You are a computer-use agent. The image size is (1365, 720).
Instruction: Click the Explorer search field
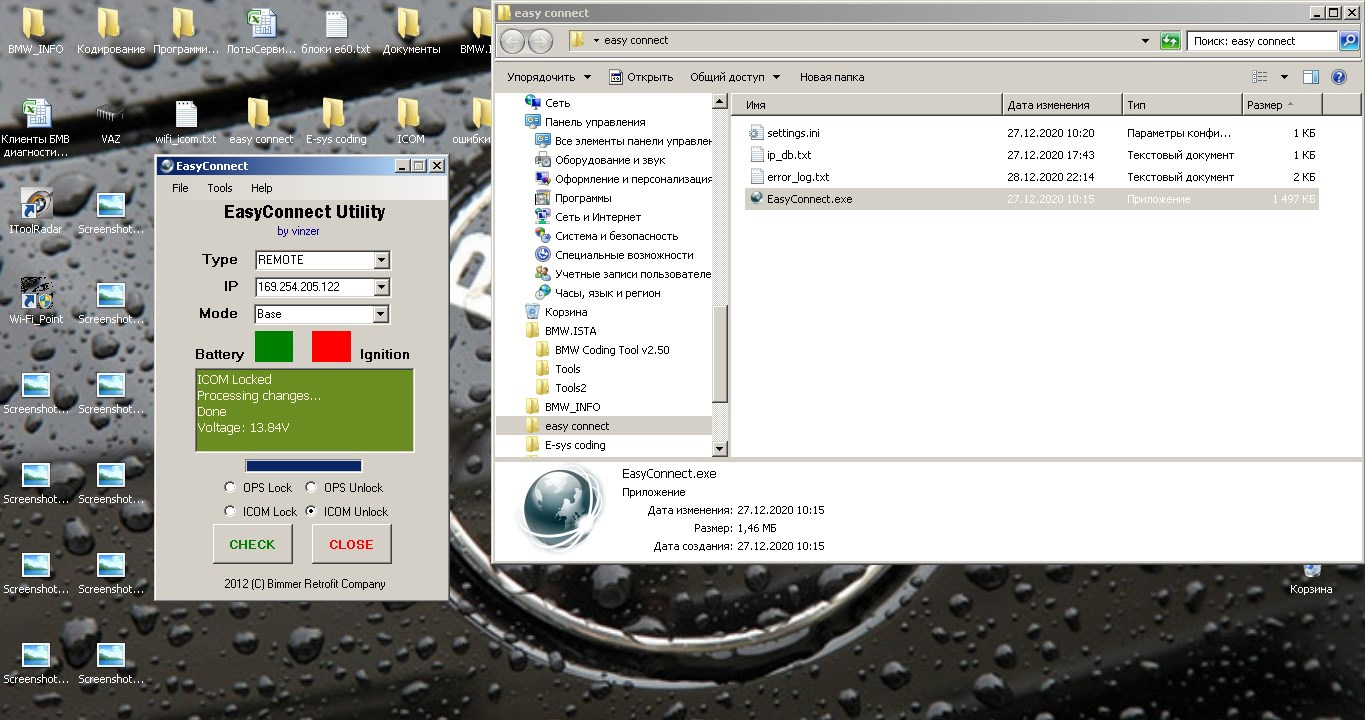point(1262,41)
